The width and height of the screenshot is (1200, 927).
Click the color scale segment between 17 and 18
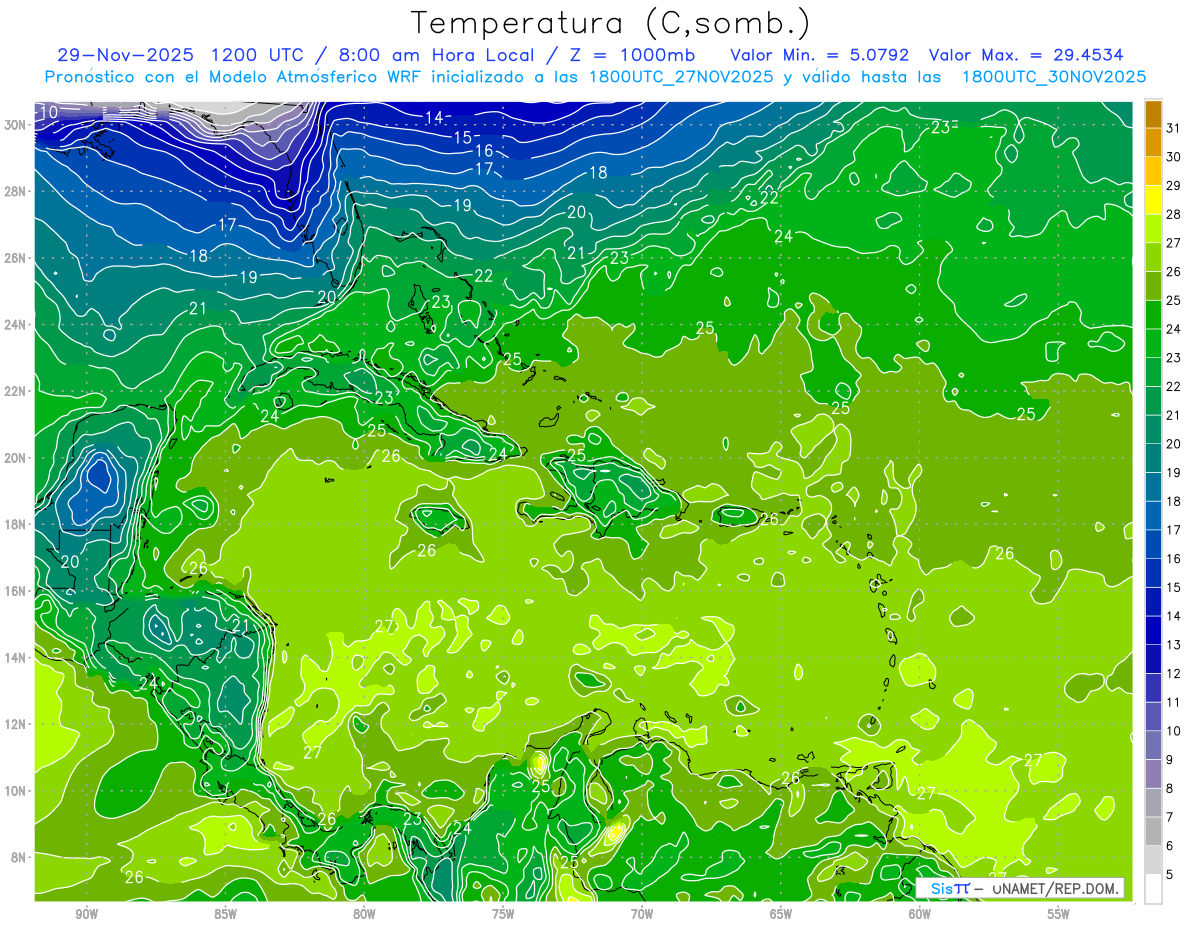click(x=1153, y=516)
